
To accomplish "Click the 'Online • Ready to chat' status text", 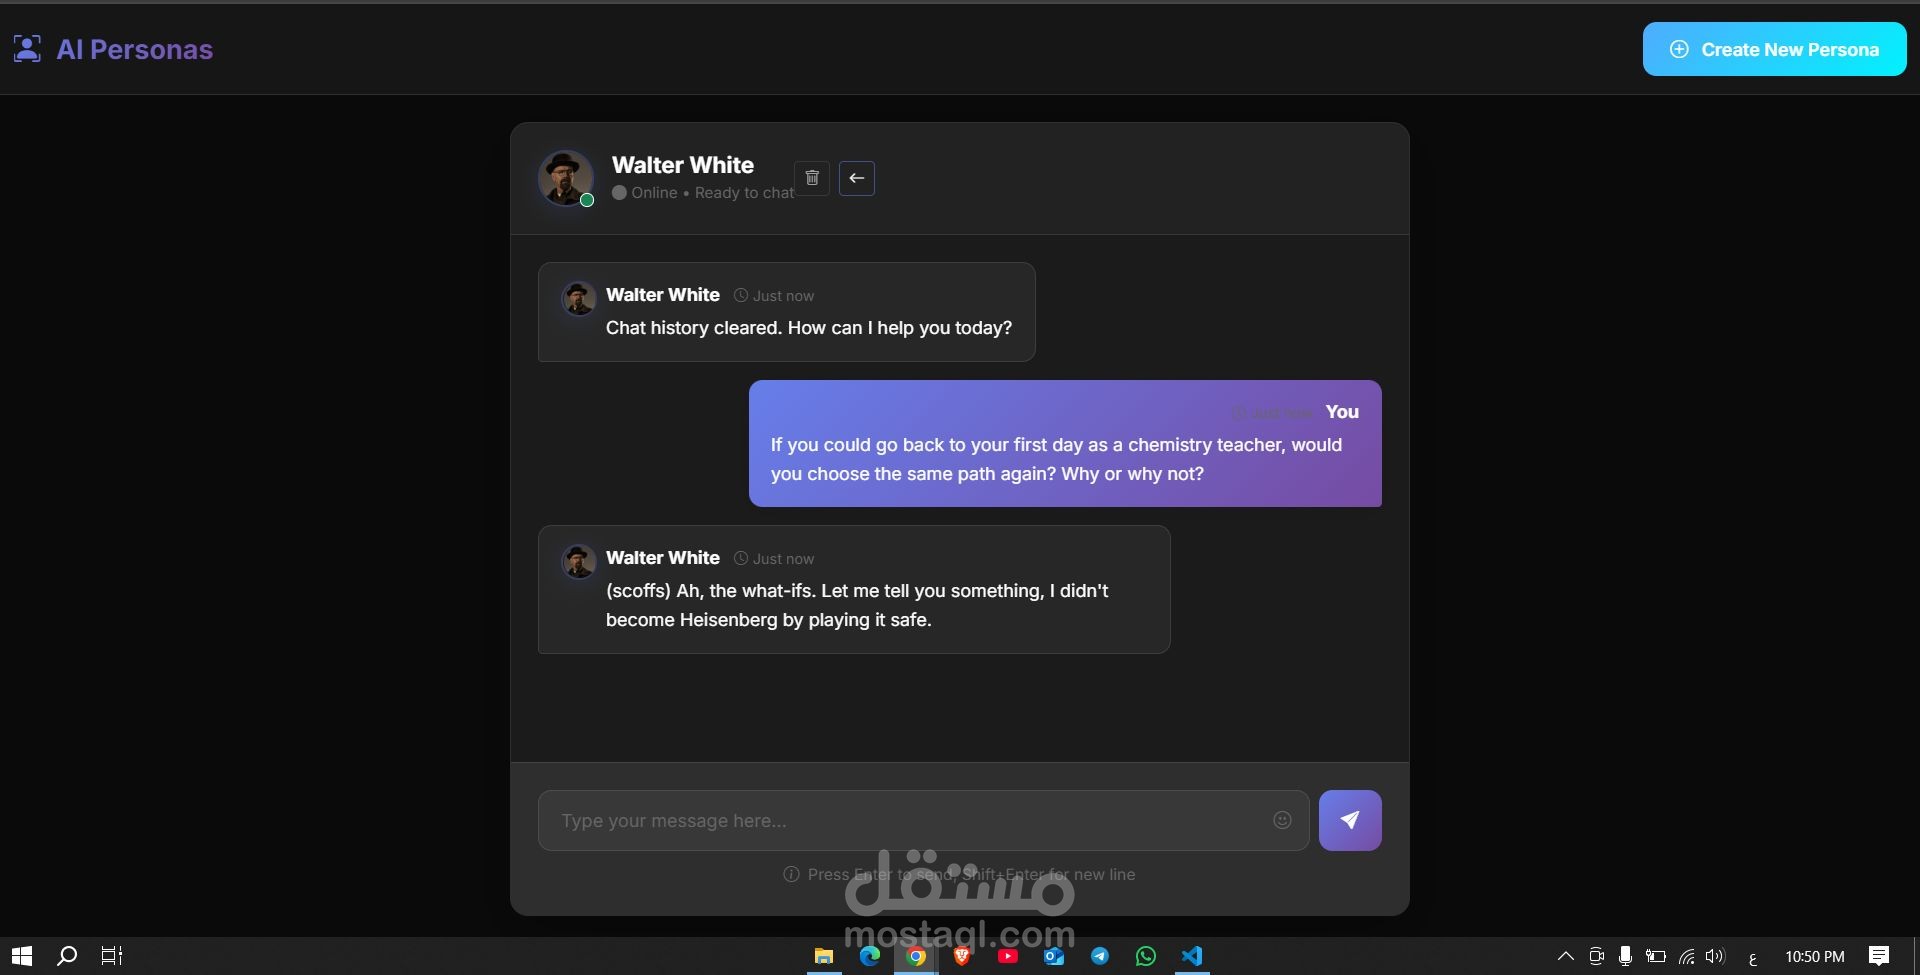I will click(x=703, y=193).
